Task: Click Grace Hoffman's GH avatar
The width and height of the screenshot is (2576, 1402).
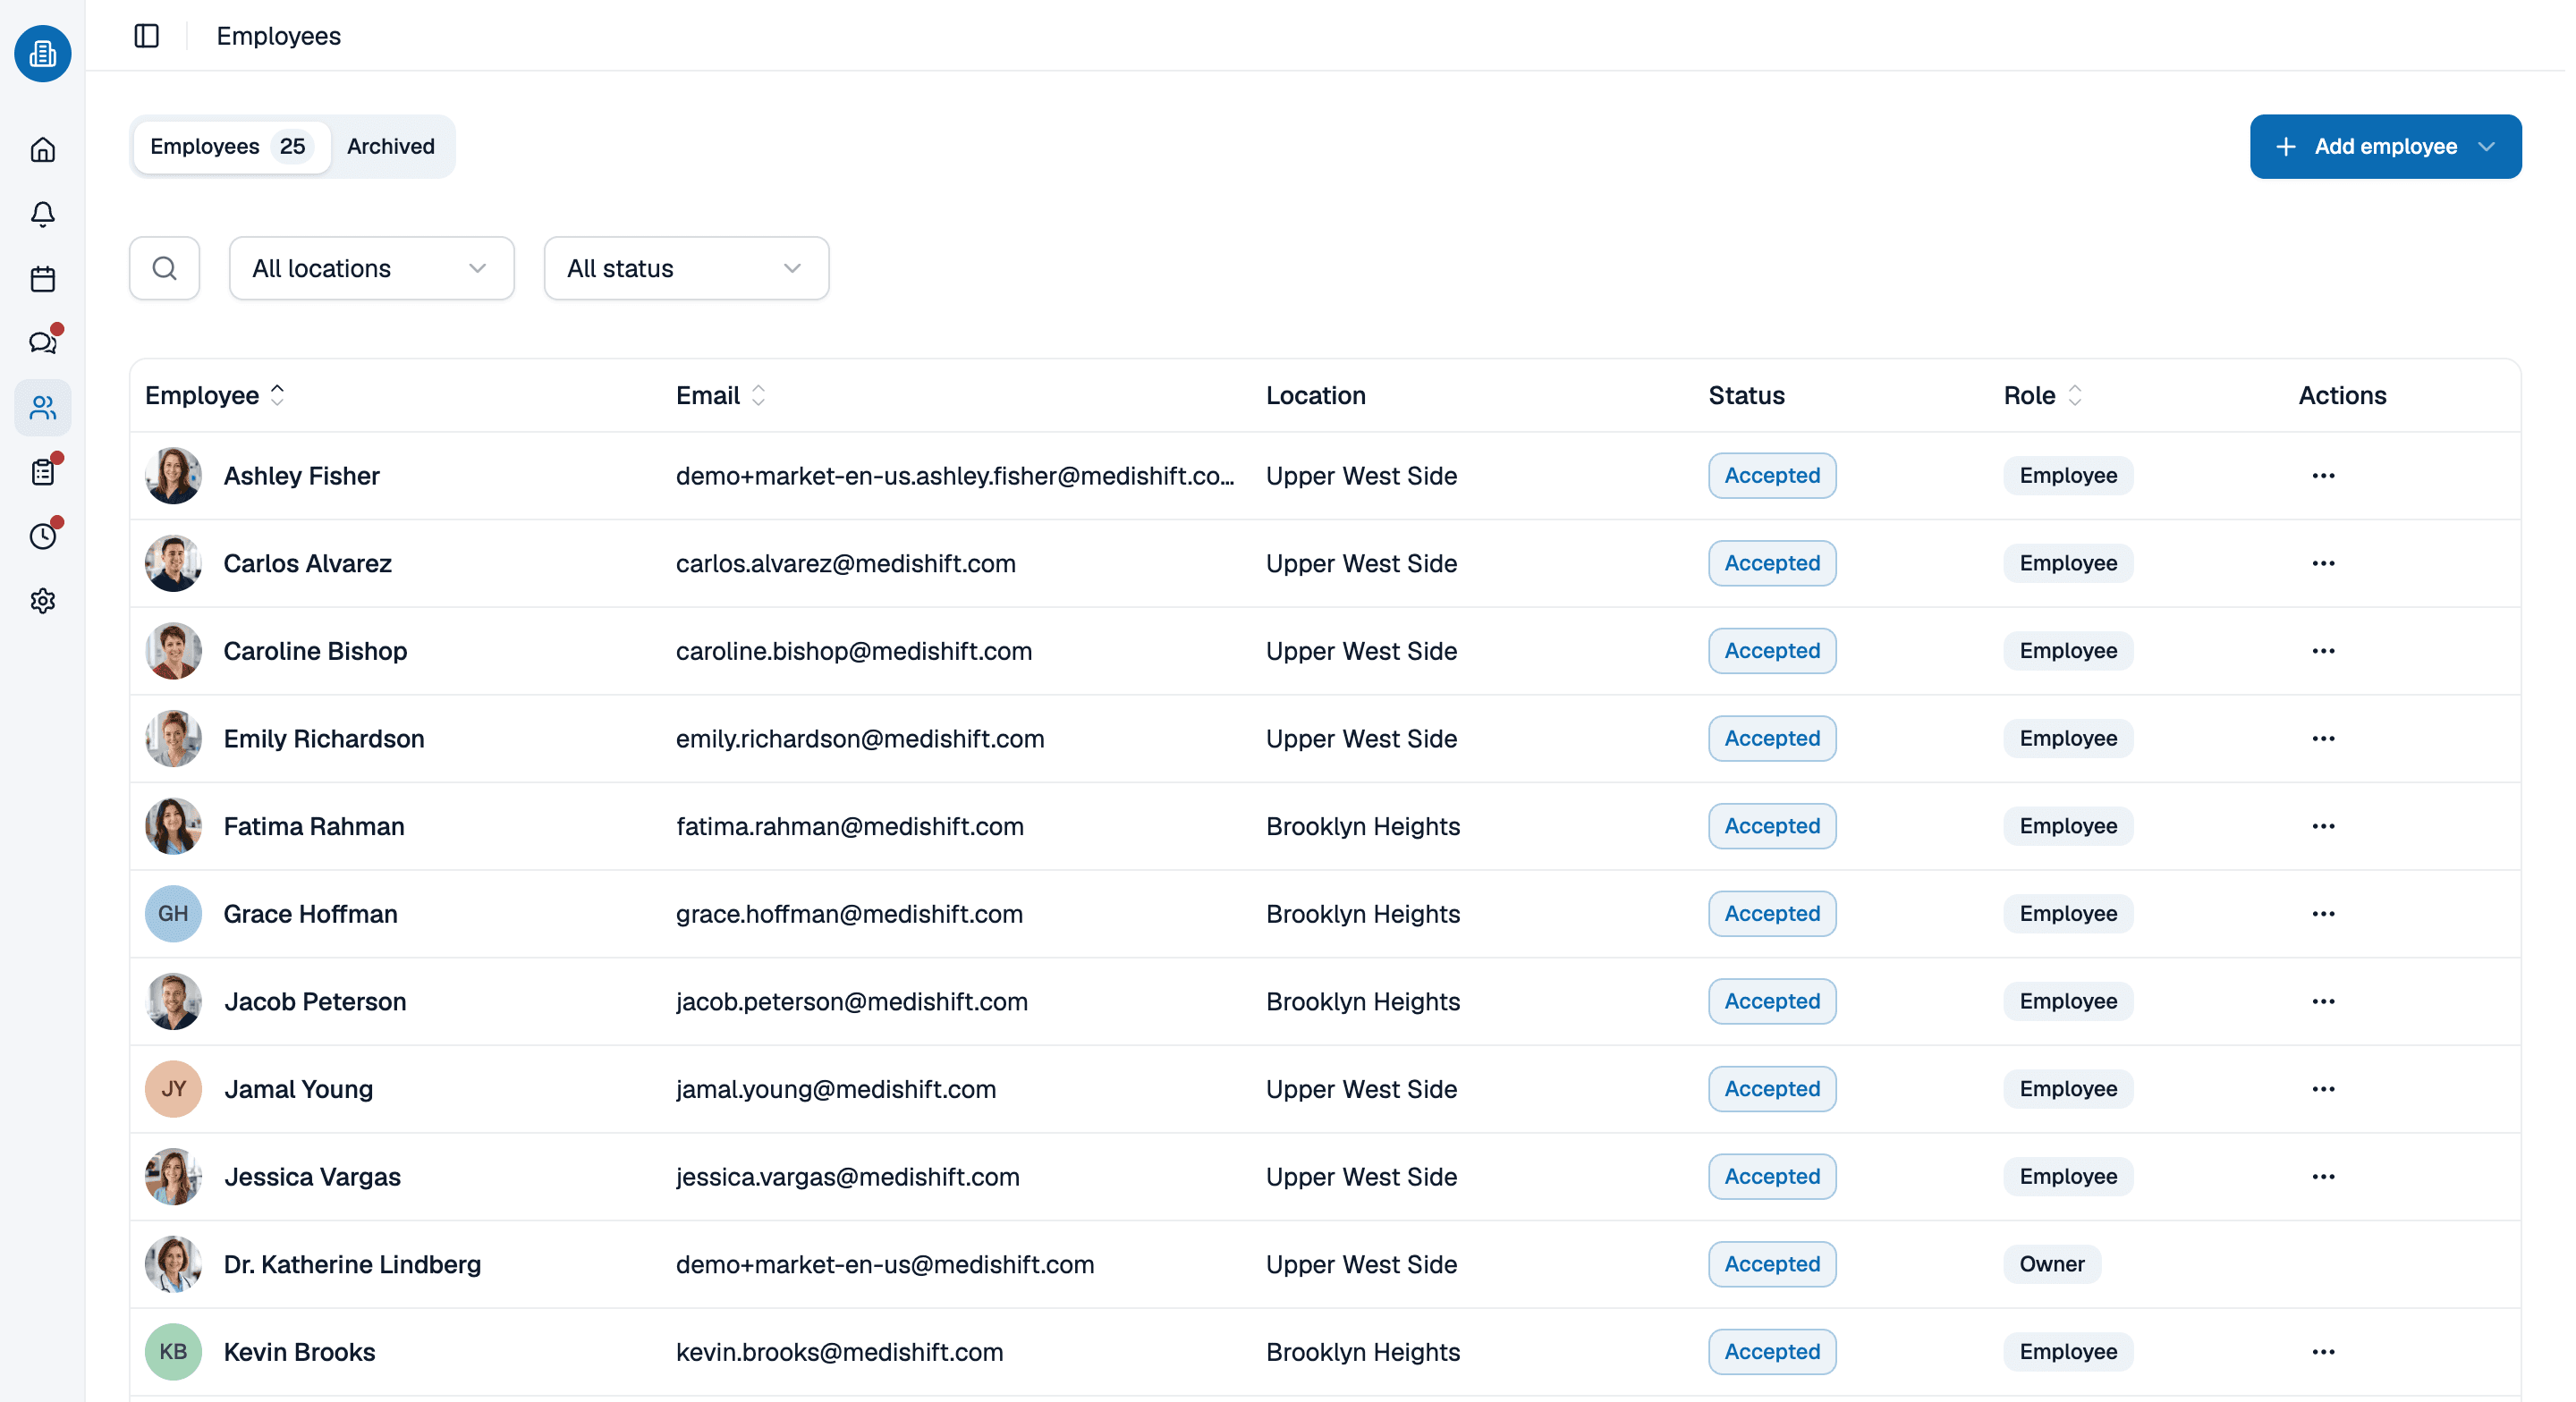Action: [173, 914]
